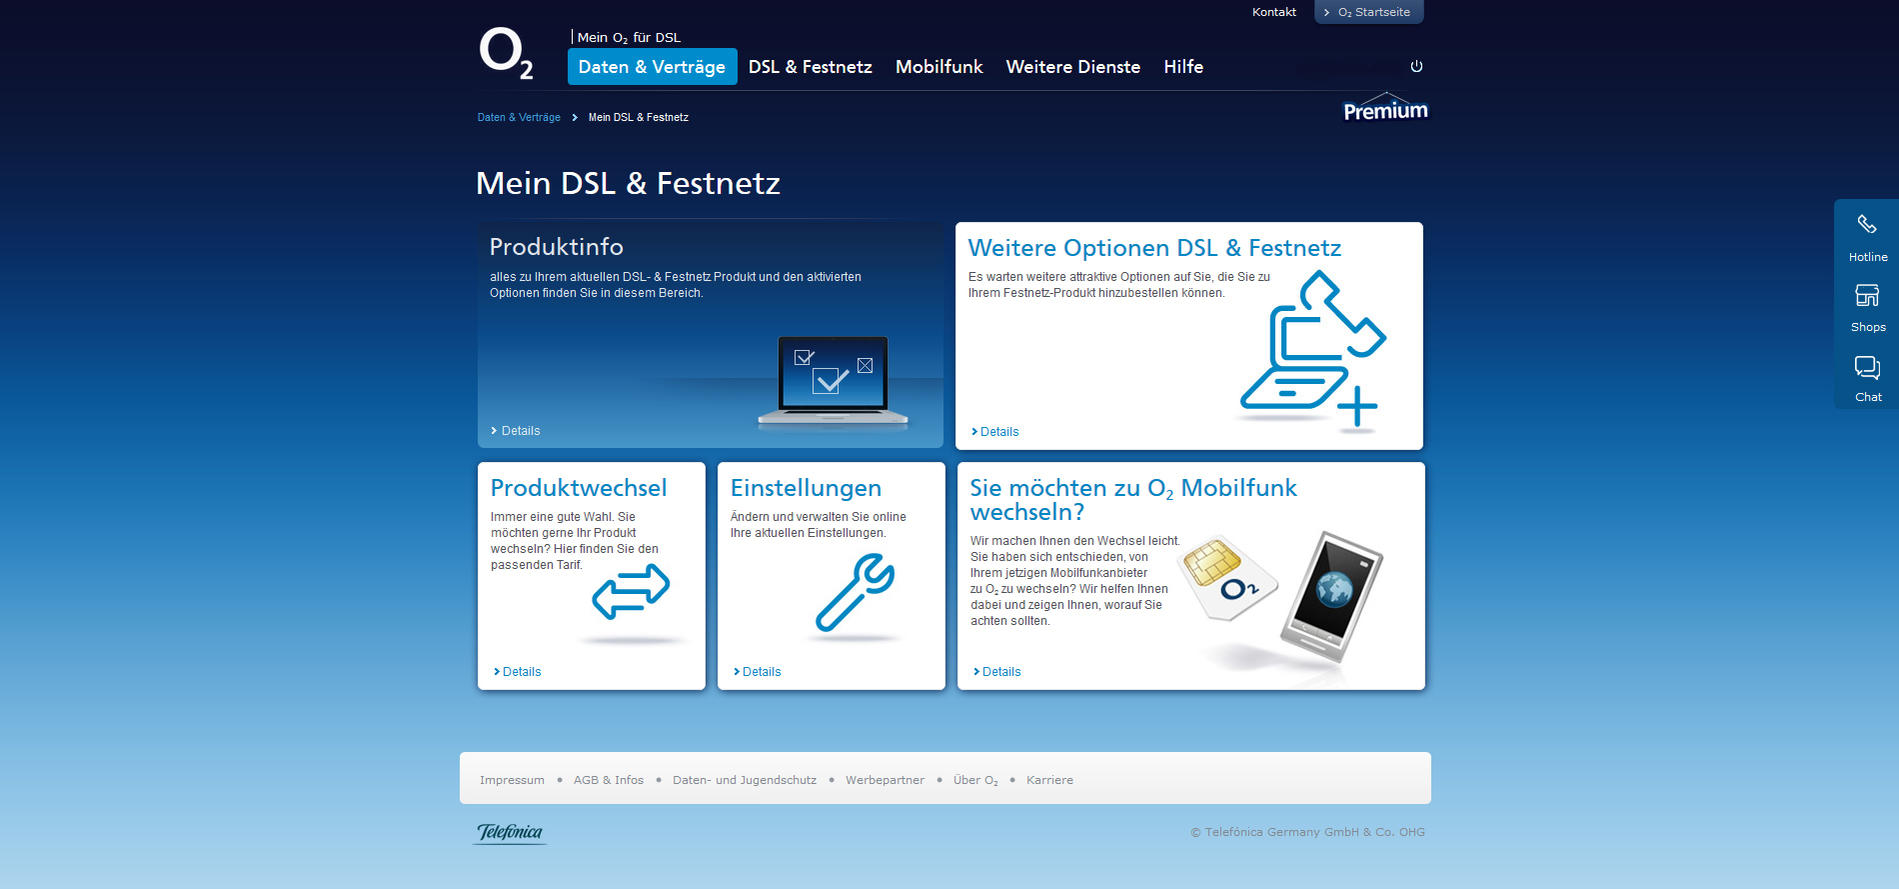
Task: Click the Premium badge
Action: pyautogui.click(x=1385, y=108)
